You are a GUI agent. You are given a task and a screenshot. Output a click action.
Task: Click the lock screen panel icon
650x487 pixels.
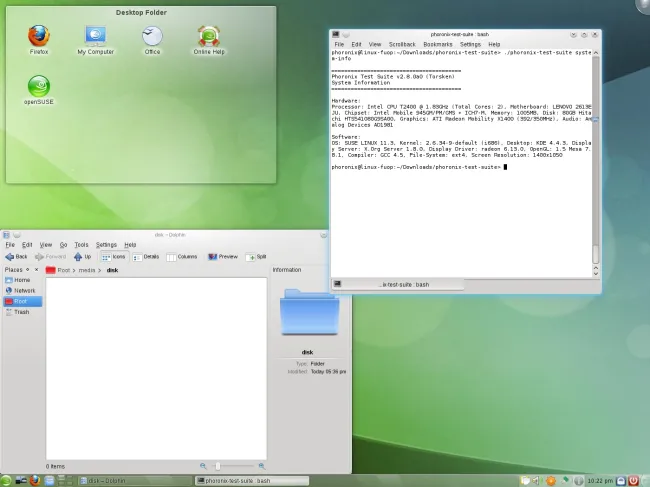[x=621, y=481]
